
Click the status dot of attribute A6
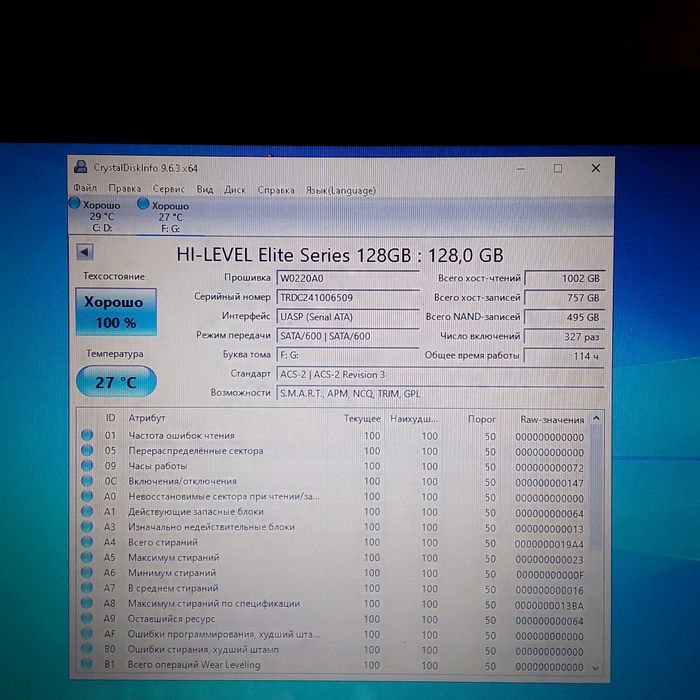[87, 572]
